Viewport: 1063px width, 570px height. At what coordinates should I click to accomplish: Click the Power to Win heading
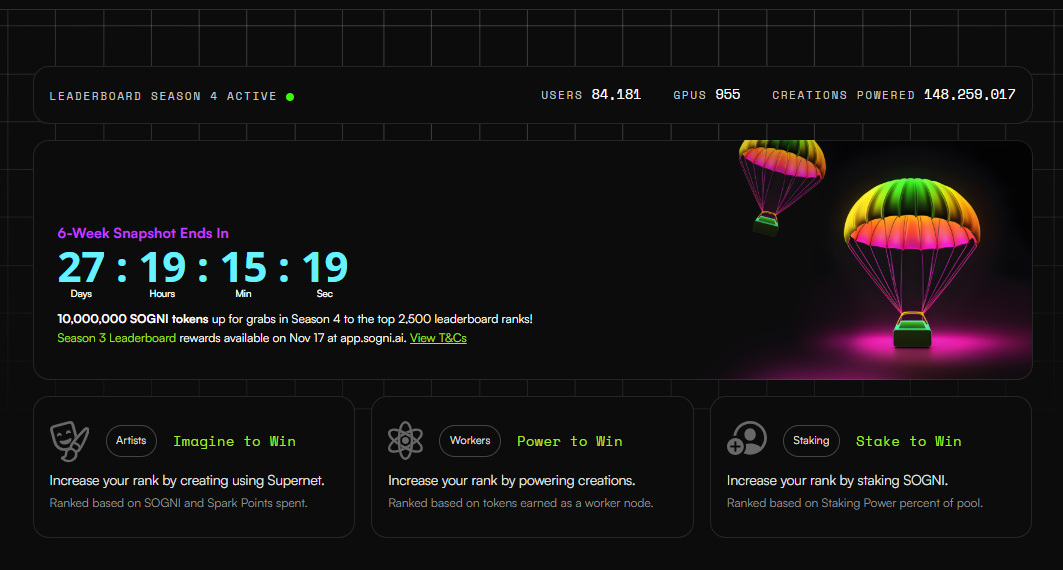point(569,441)
